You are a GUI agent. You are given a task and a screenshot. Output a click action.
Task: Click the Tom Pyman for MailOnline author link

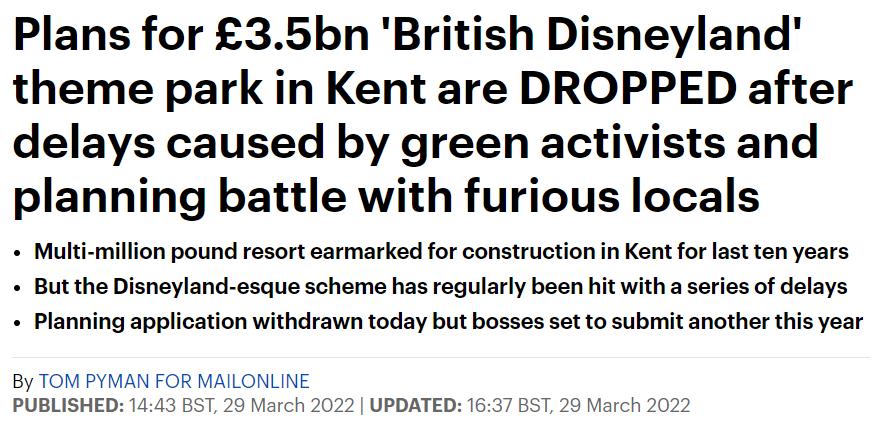[x=174, y=382]
